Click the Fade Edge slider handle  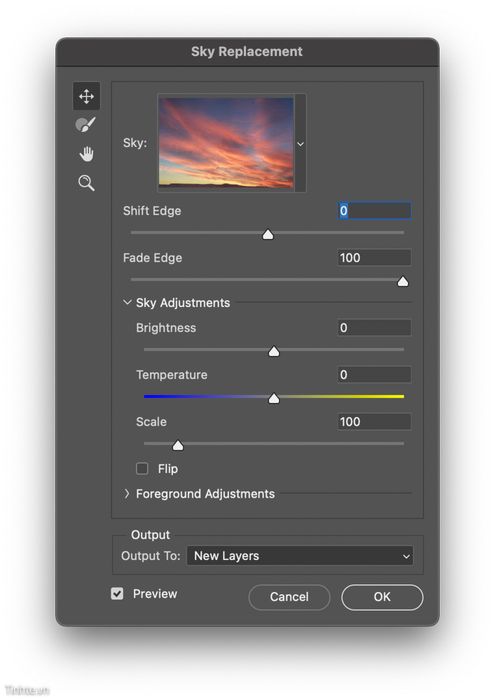coord(403,281)
